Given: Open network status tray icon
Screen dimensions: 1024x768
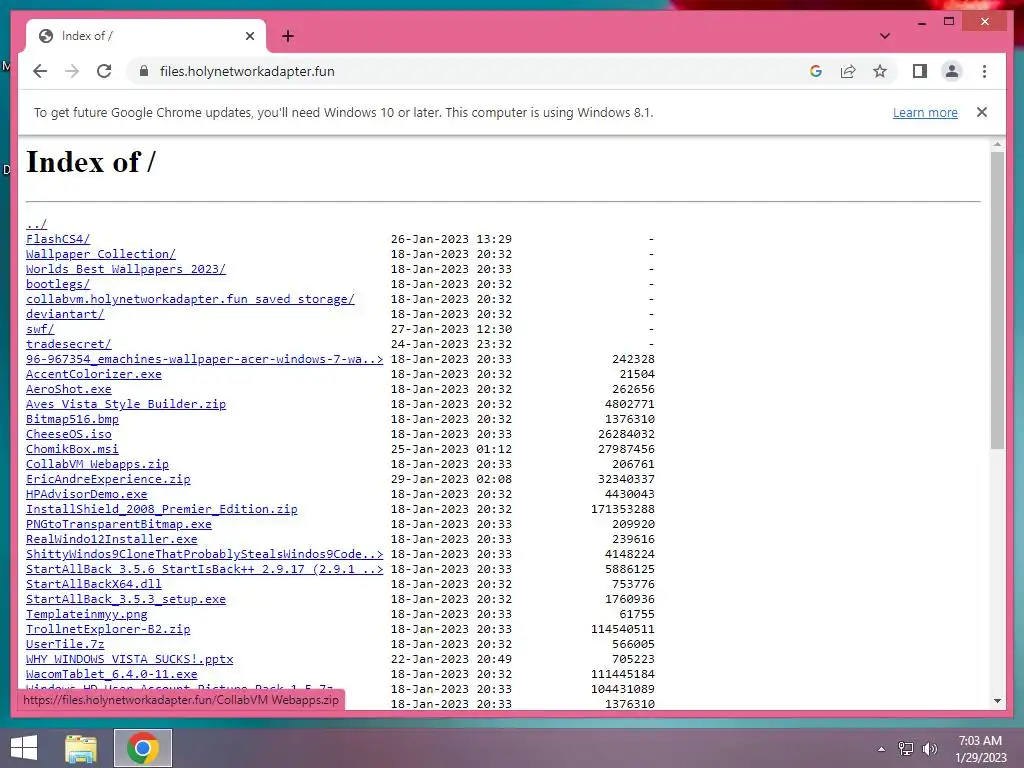Looking at the screenshot, I should [906, 749].
